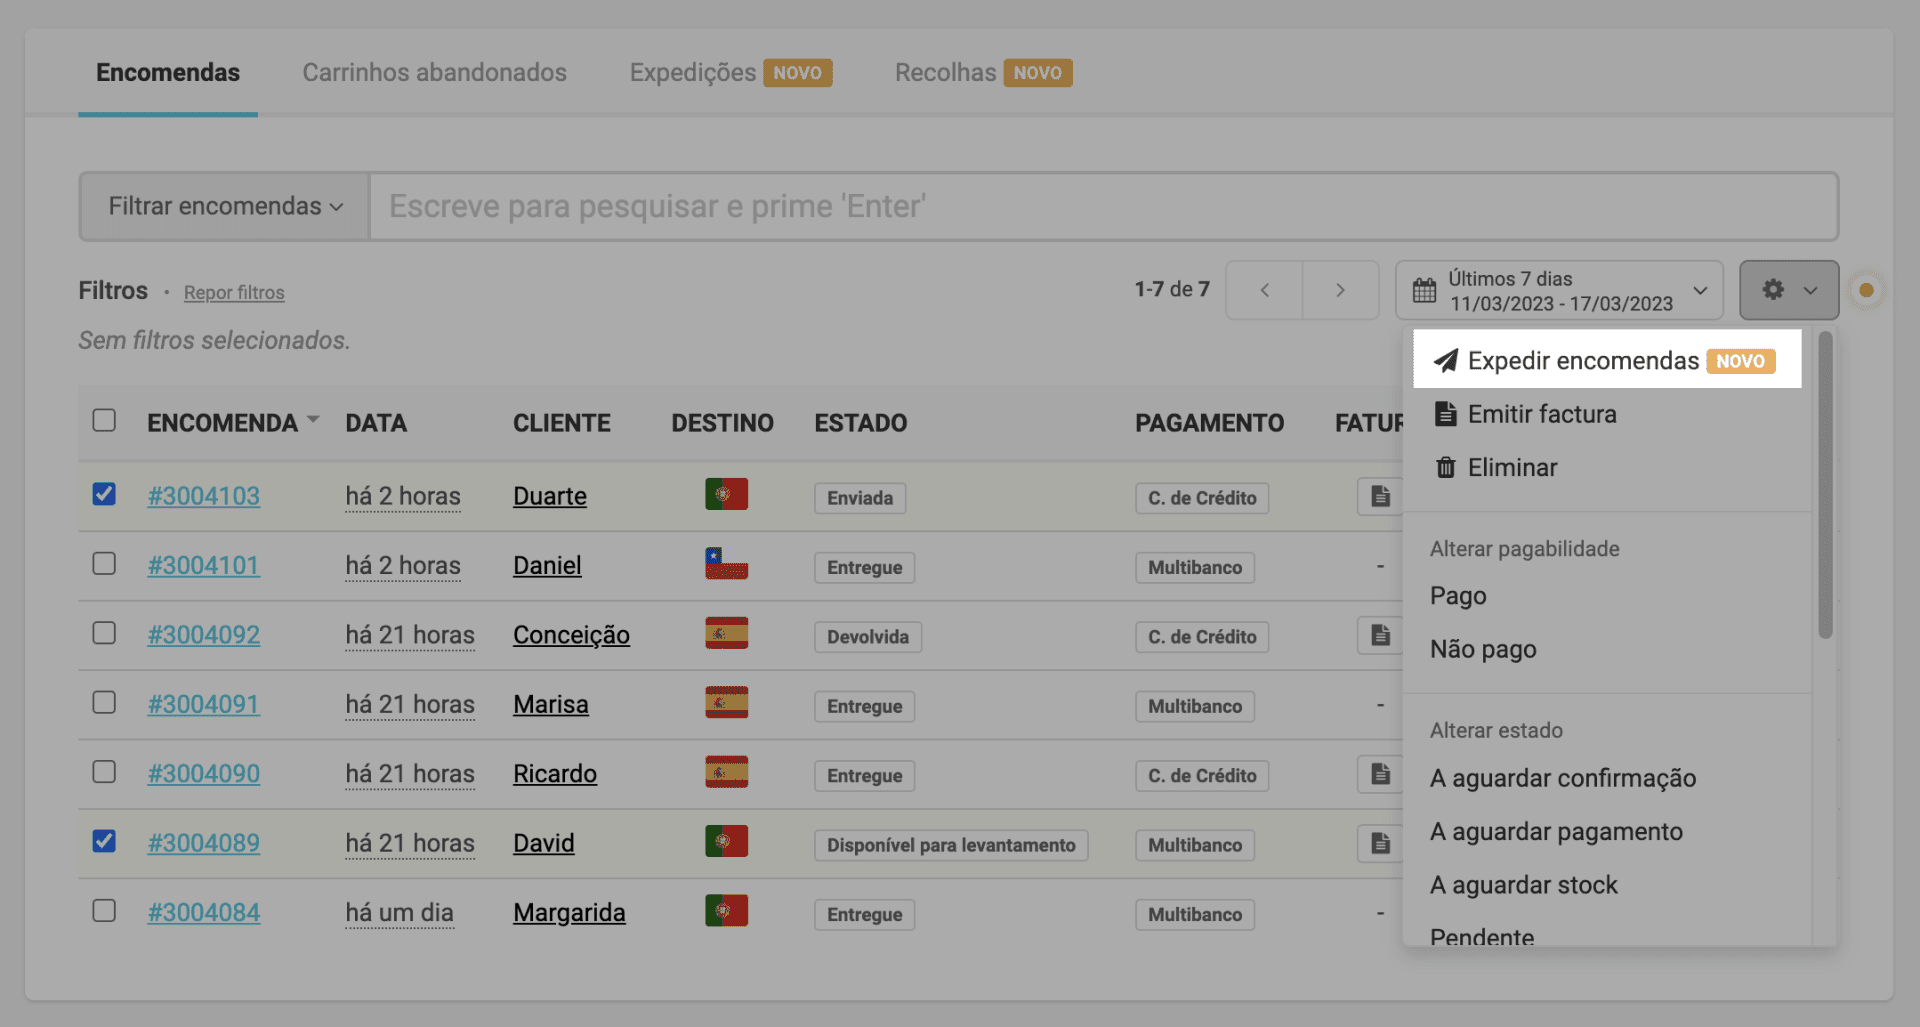Viewport: 1920px width, 1027px height.
Task: Choose Emitir factura from the menu
Action: click(x=1541, y=414)
